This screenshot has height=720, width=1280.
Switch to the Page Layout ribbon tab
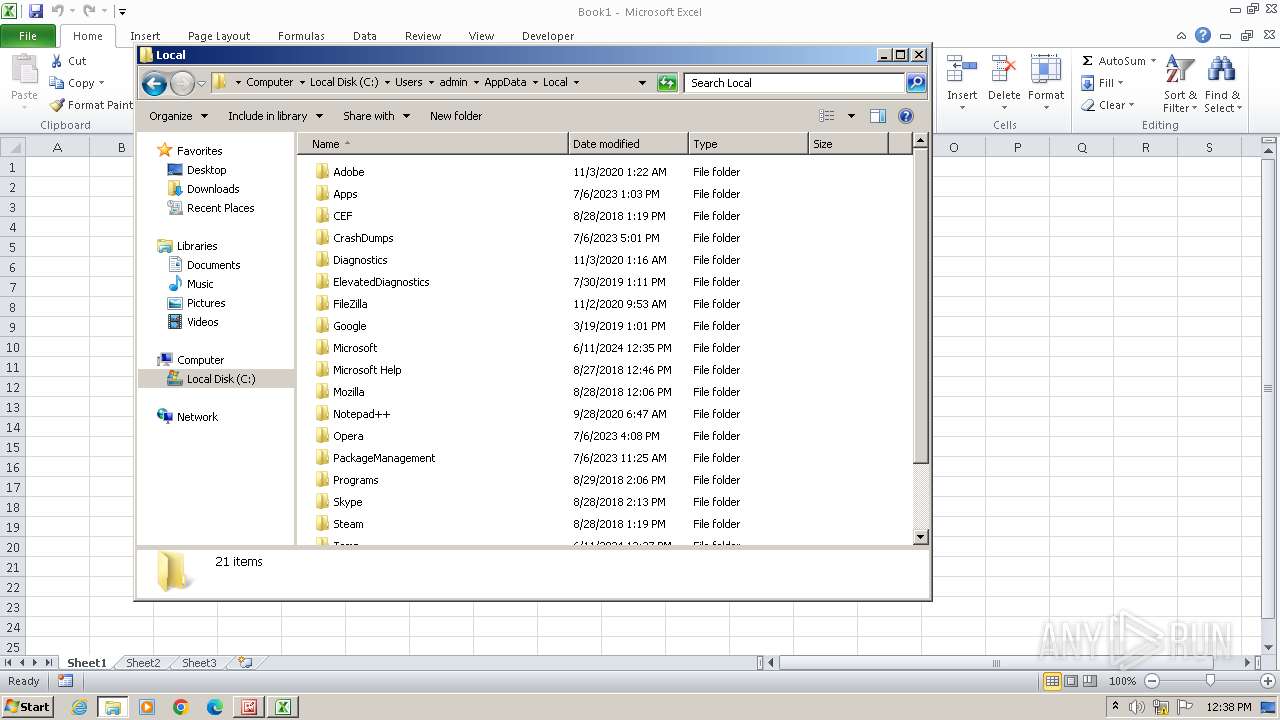click(219, 36)
